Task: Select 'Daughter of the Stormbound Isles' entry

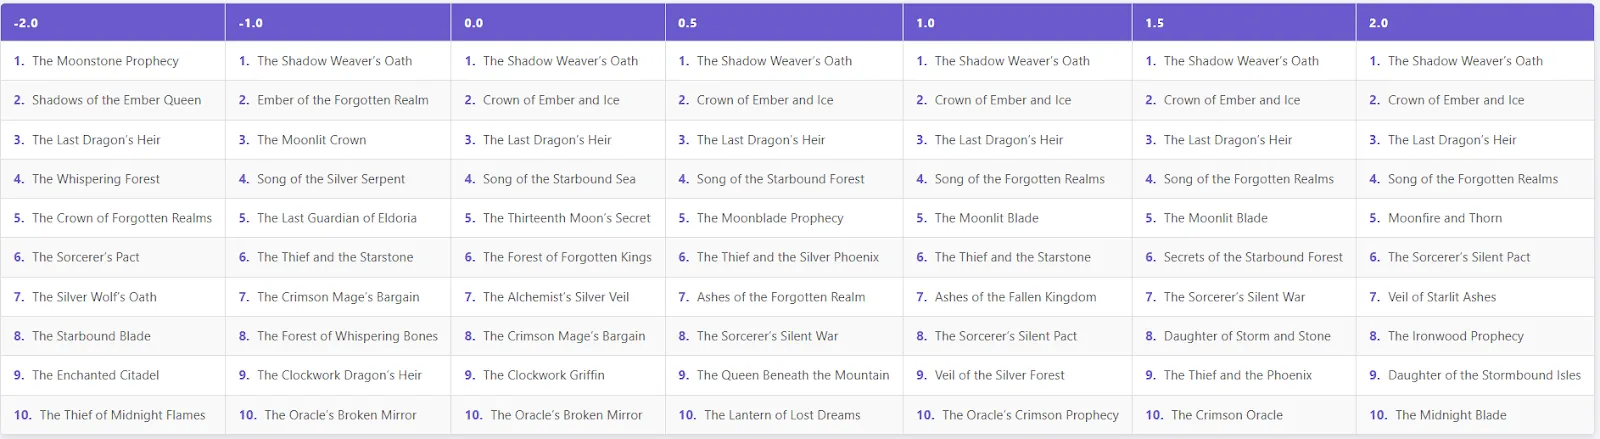Action: click(1484, 375)
